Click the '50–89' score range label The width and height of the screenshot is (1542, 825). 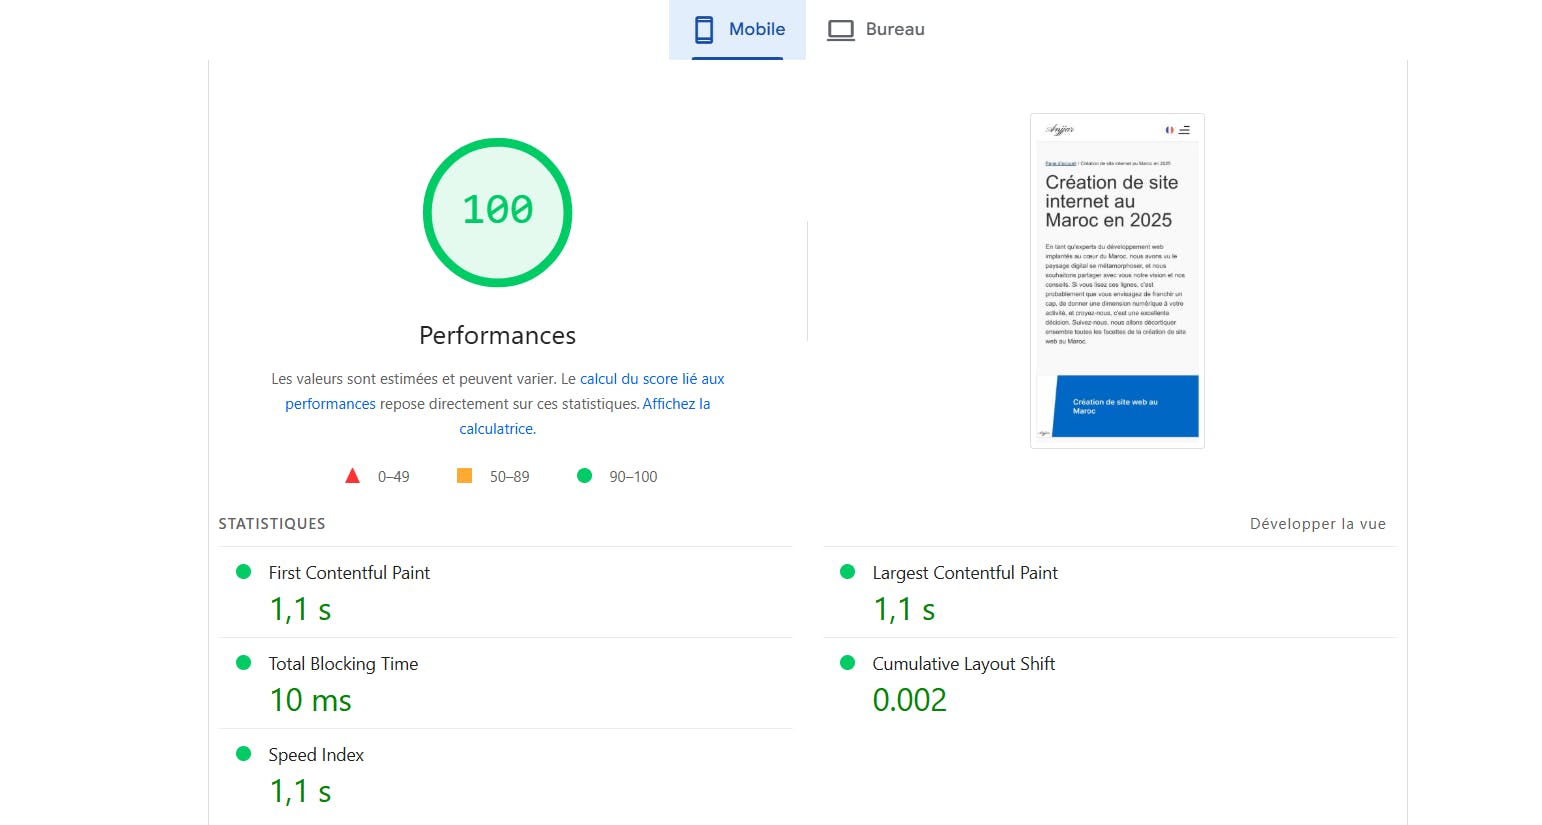(x=510, y=477)
